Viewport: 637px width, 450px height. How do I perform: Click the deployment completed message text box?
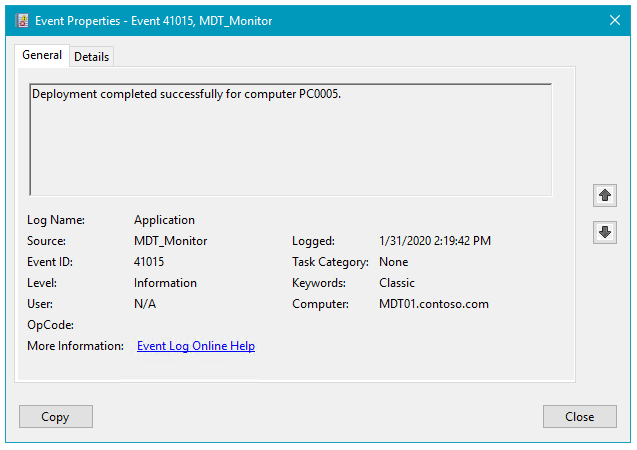[290, 139]
